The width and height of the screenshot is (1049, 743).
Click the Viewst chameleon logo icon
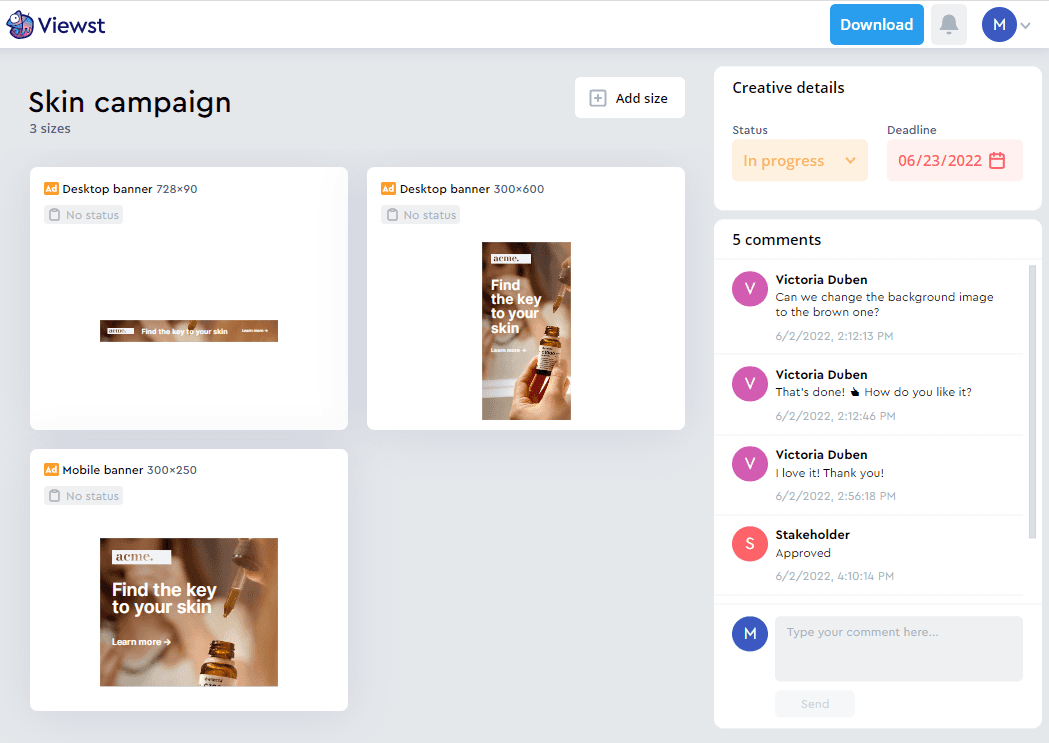pos(19,25)
